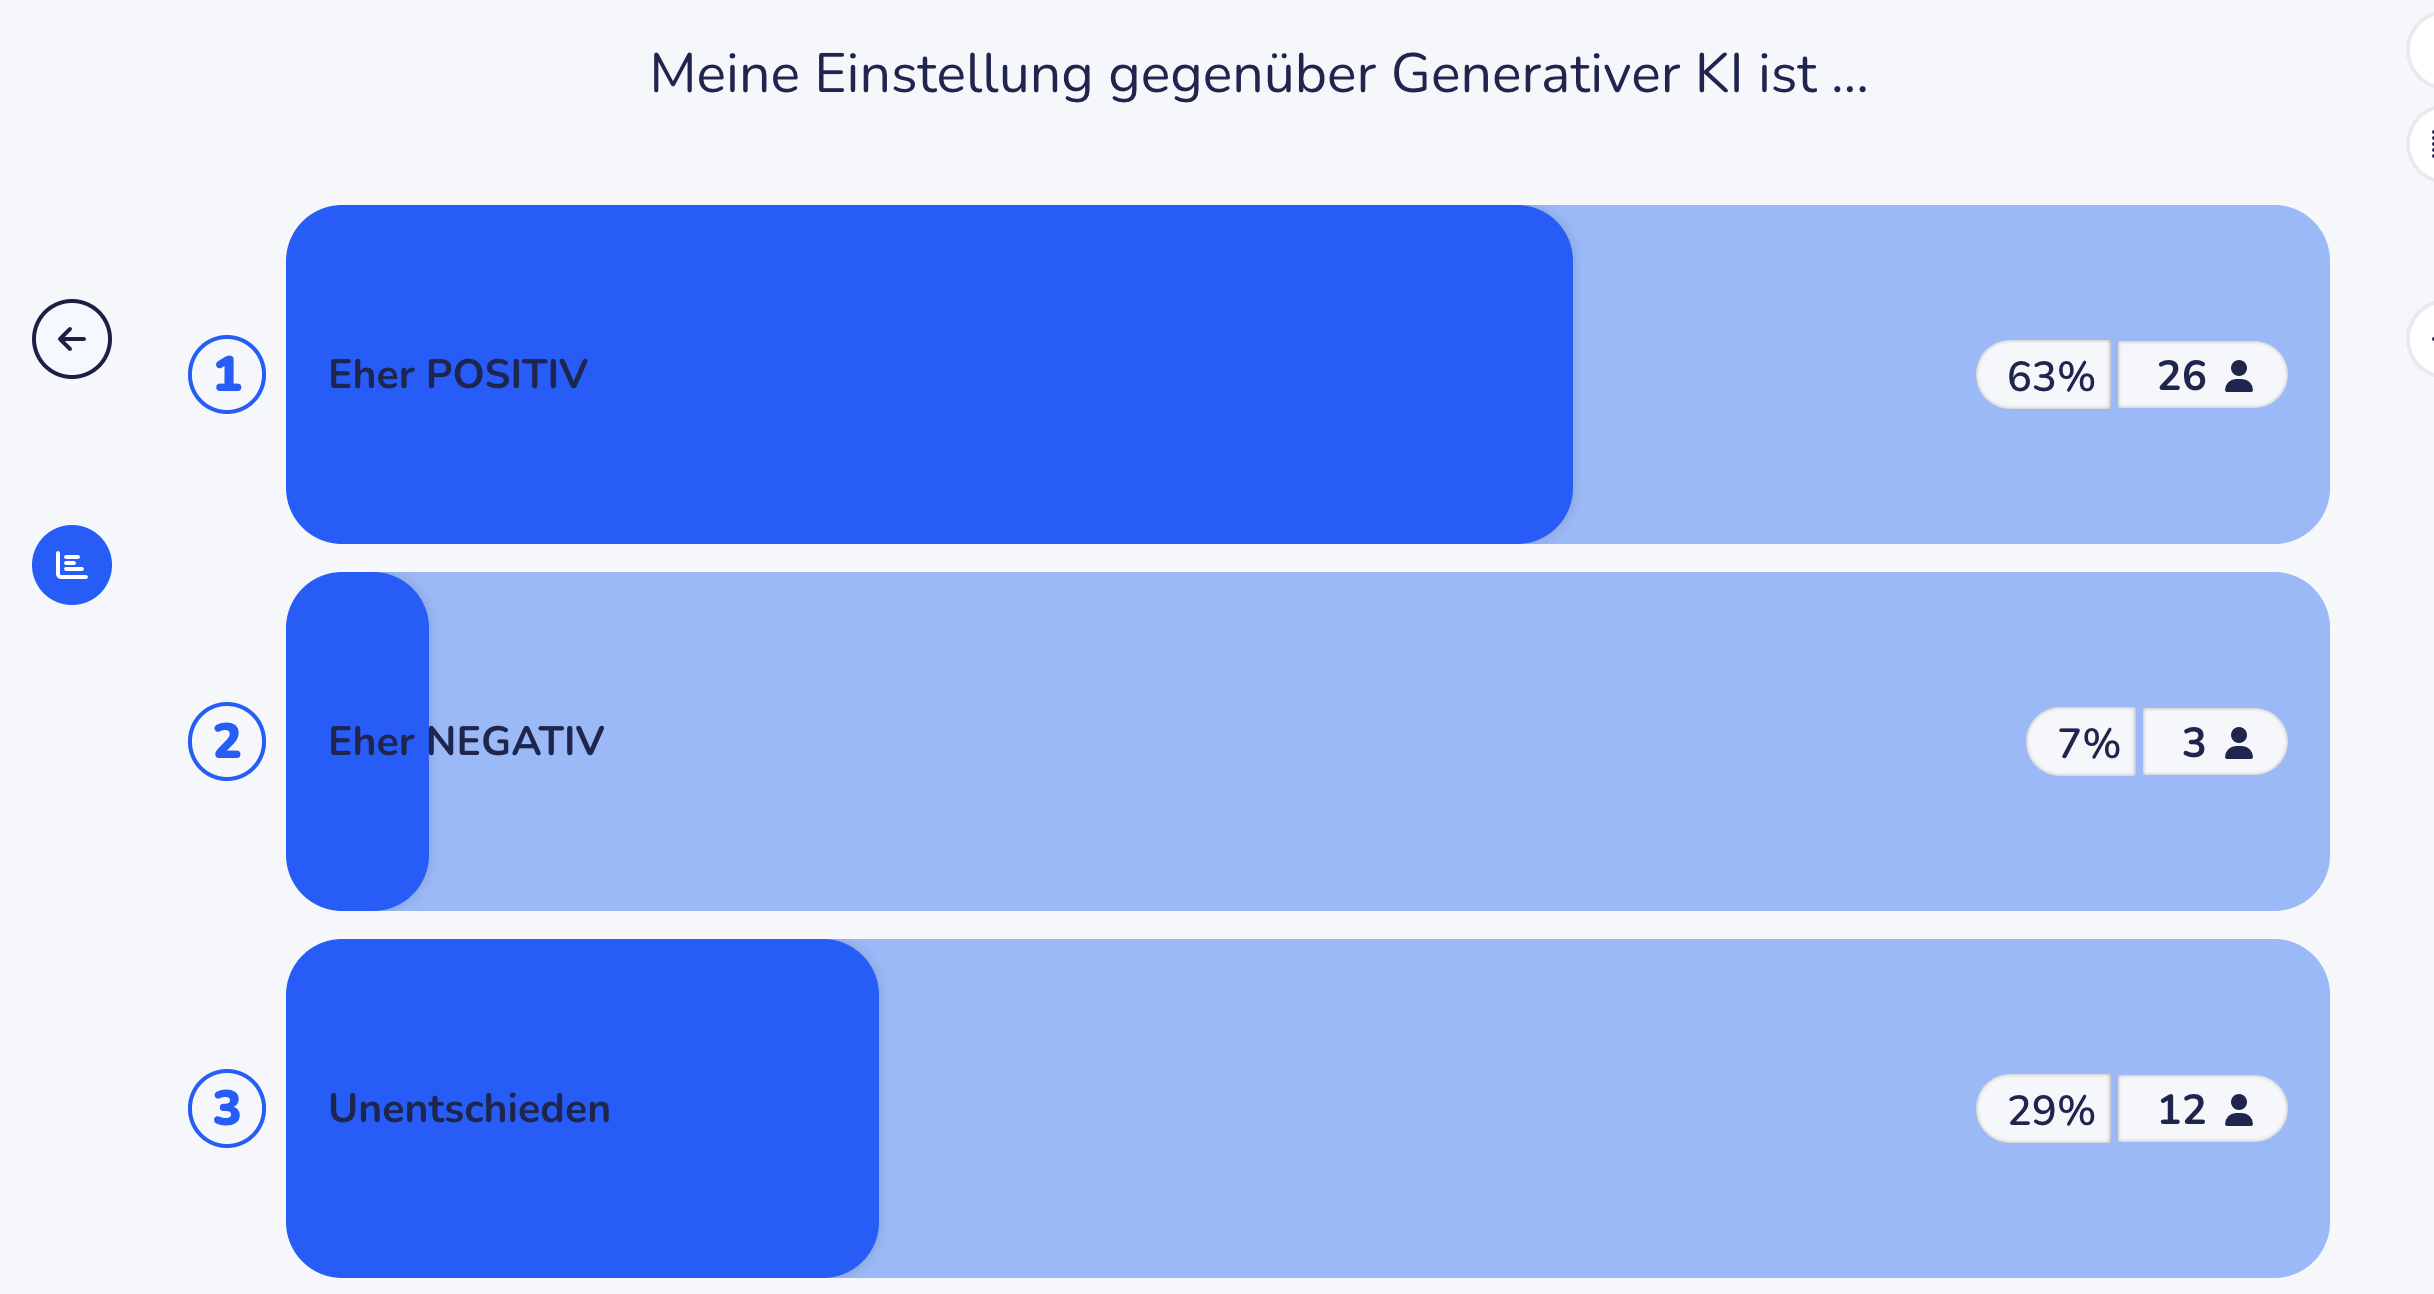Image resolution: width=2434 pixels, height=1294 pixels.
Task: Choose the Eher POSITIV answer label
Action: coord(458,374)
